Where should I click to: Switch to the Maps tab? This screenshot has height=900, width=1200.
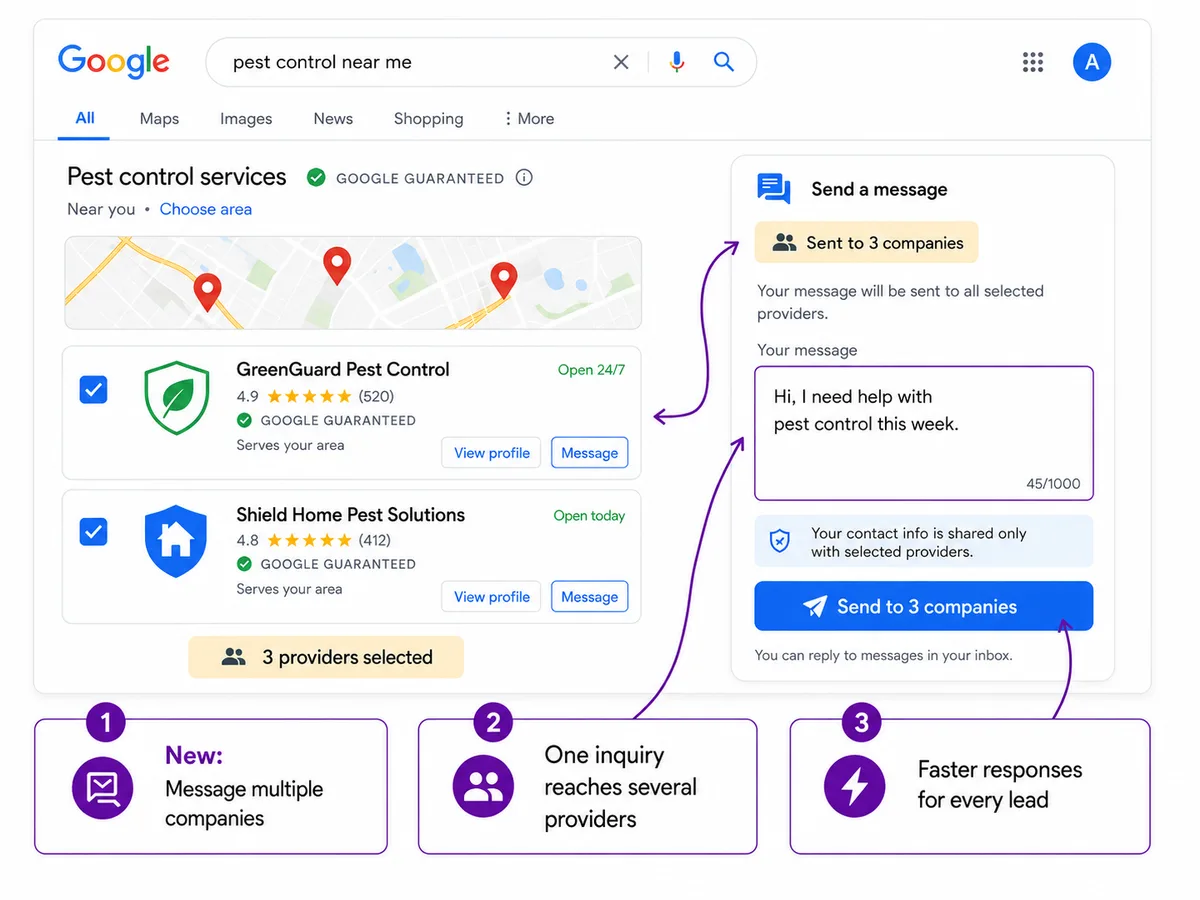159,118
